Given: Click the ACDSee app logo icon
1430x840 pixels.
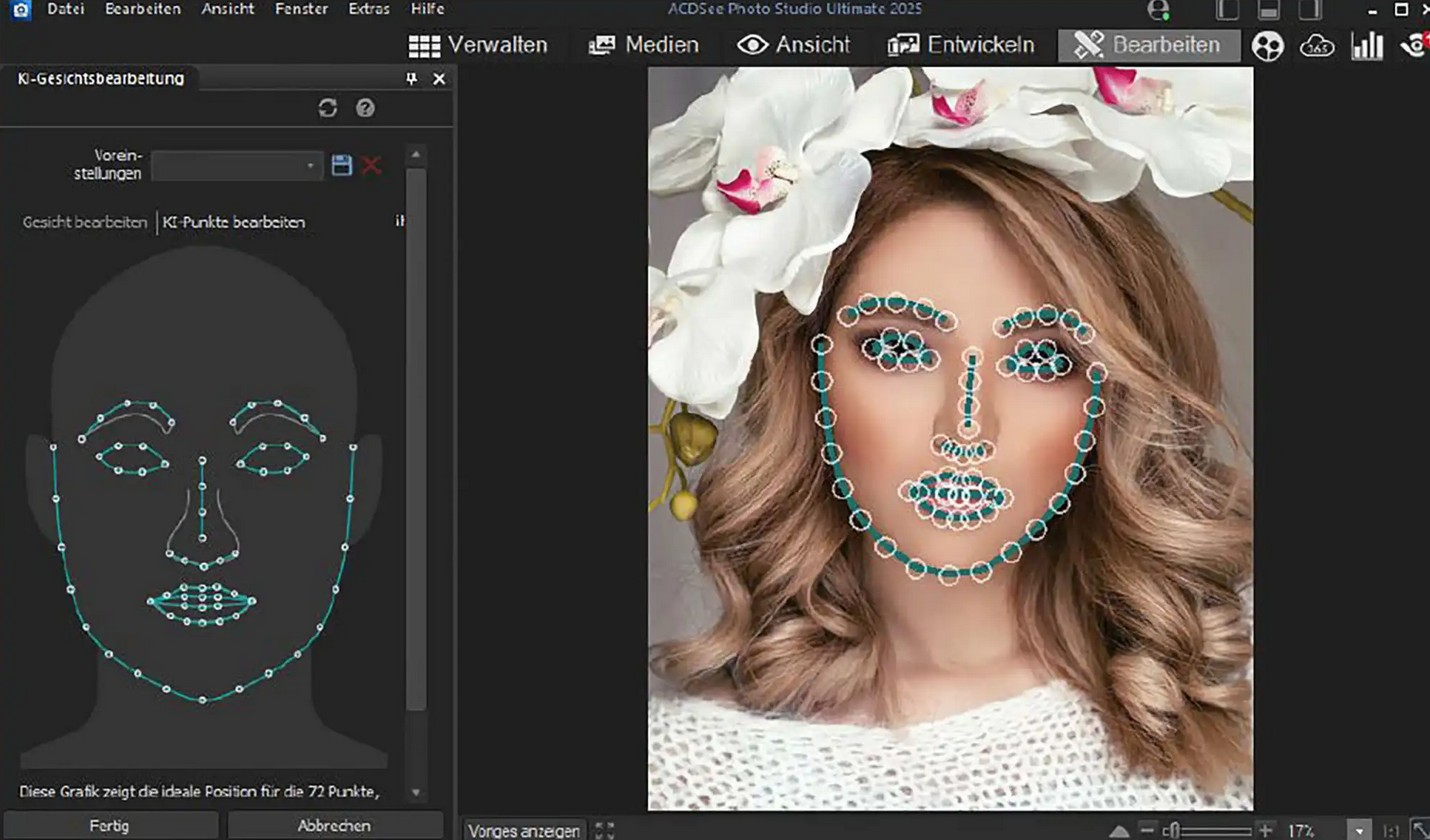Looking at the screenshot, I should [x=21, y=10].
